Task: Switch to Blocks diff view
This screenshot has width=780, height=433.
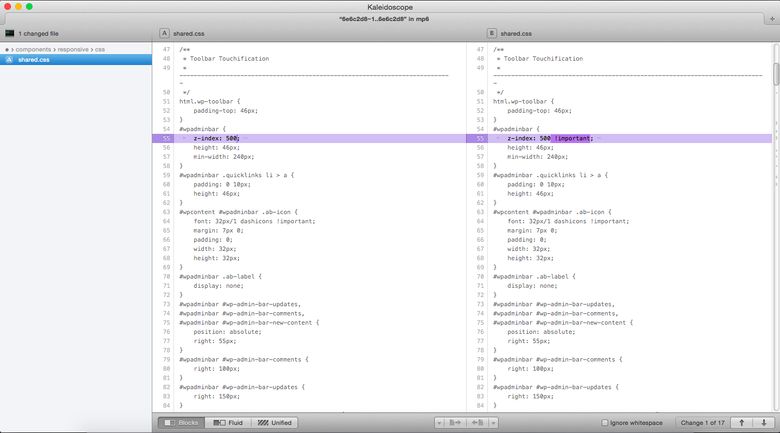Action: pyautogui.click(x=182, y=423)
